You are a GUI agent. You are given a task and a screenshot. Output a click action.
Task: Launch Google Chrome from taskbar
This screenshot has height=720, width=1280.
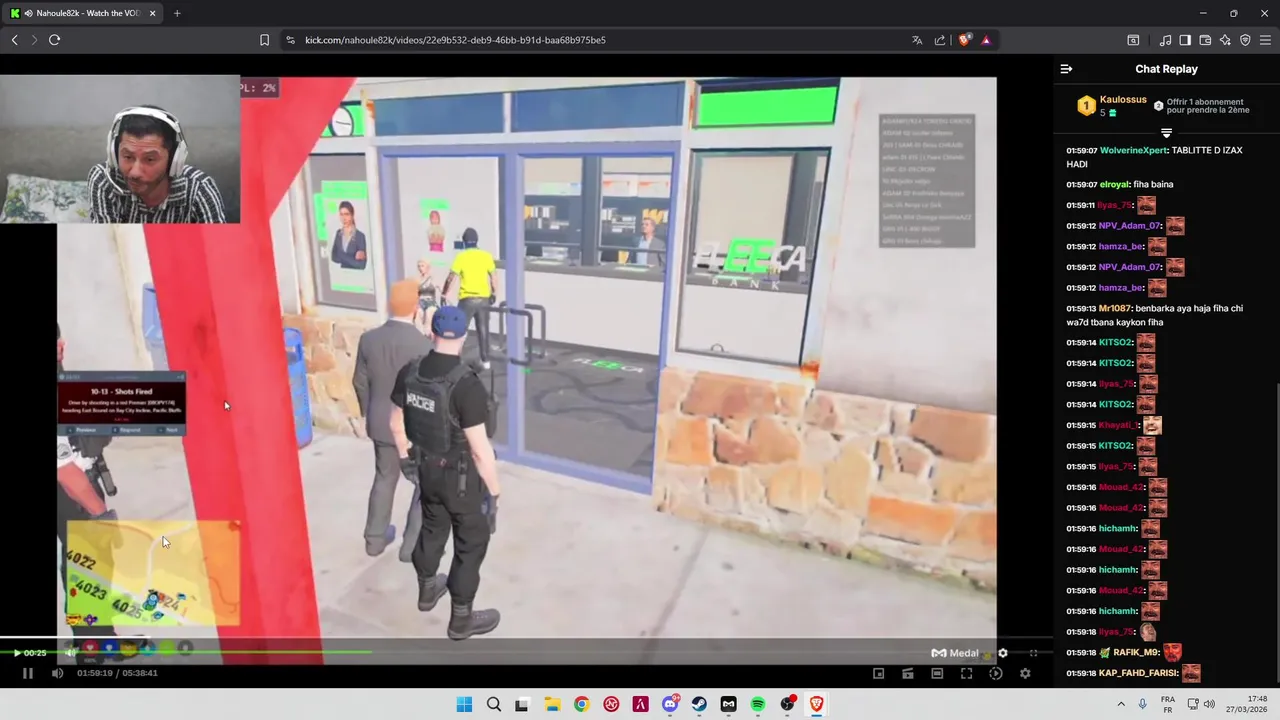pyautogui.click(x=581, y=704)
